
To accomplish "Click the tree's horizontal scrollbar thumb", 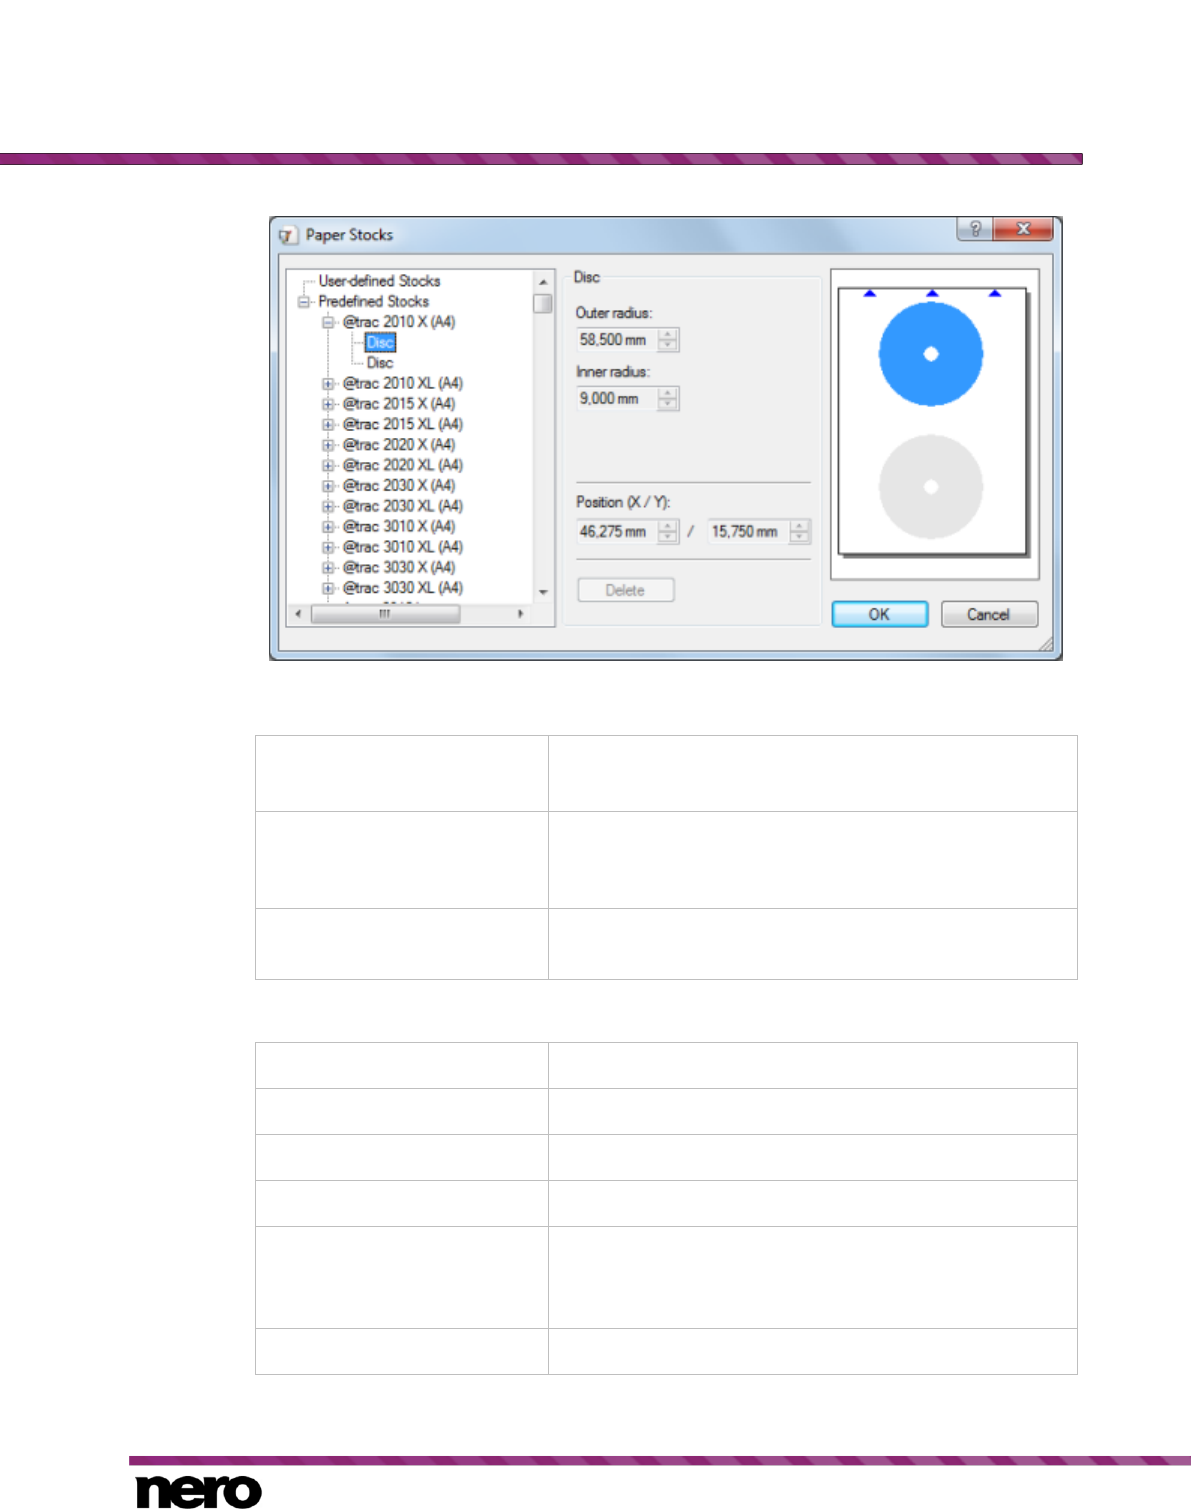I will [385, 614].
